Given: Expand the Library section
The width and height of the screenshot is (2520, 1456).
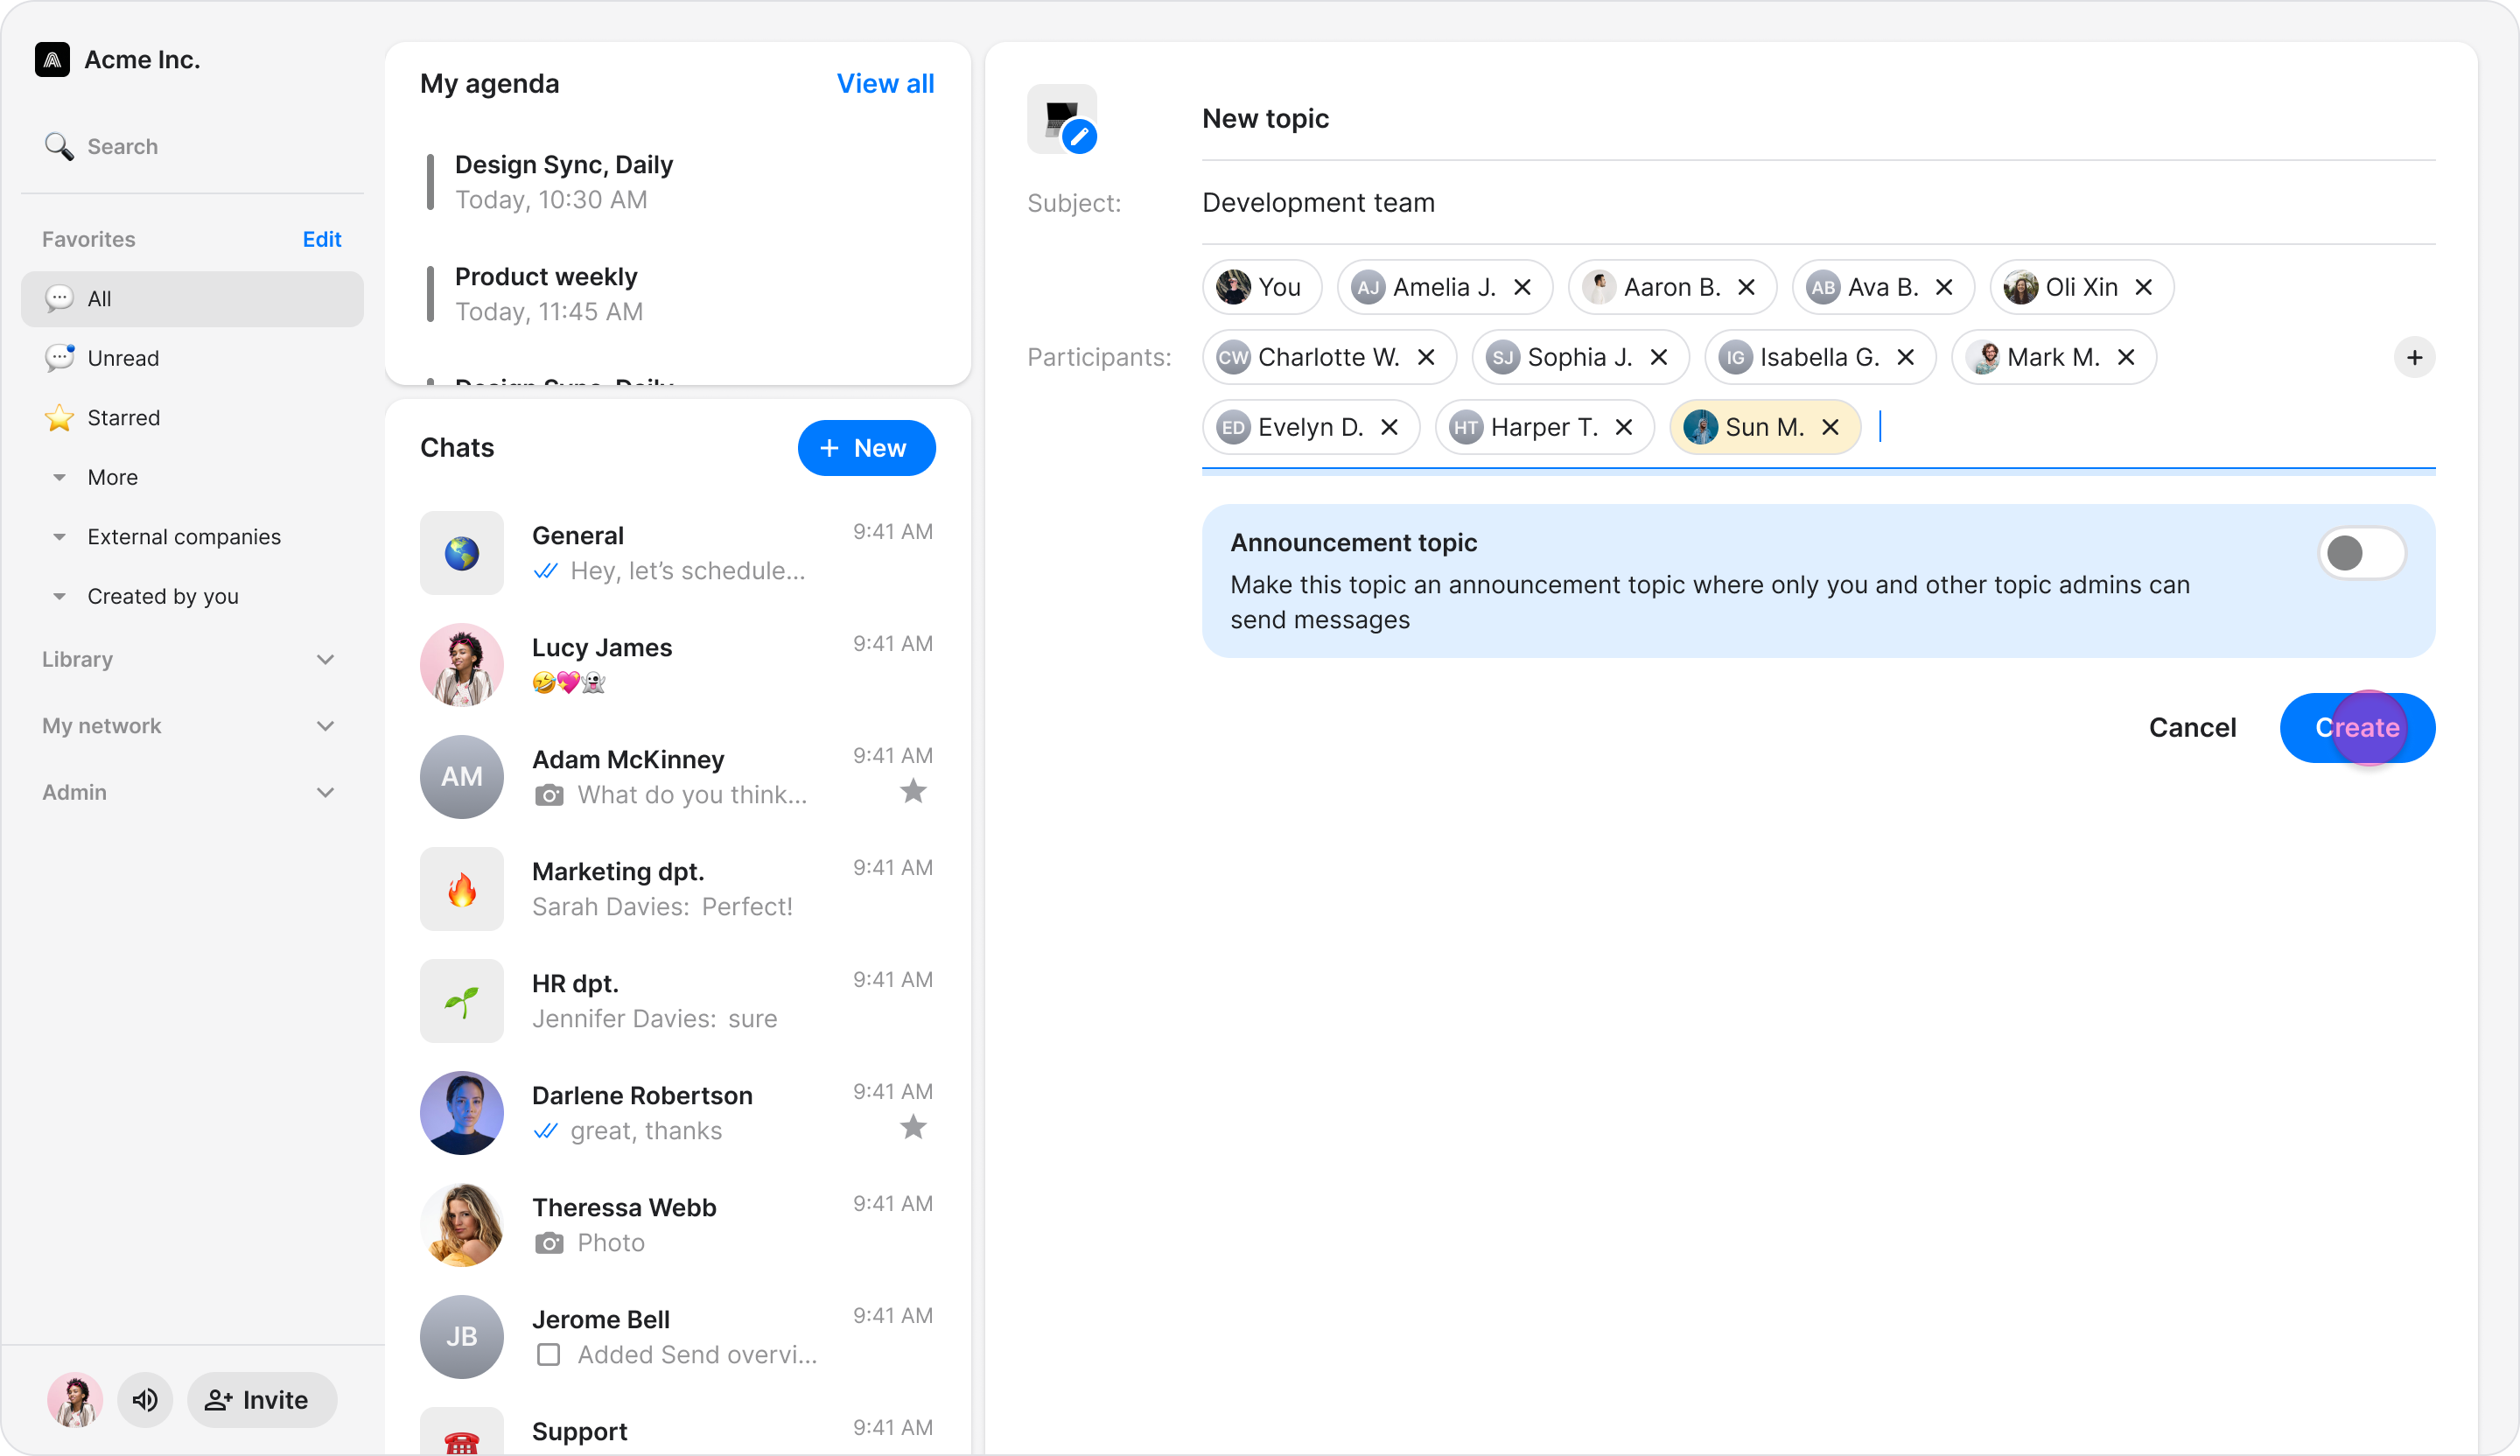Looking at the screenshot, I should [x=325, y=659].
